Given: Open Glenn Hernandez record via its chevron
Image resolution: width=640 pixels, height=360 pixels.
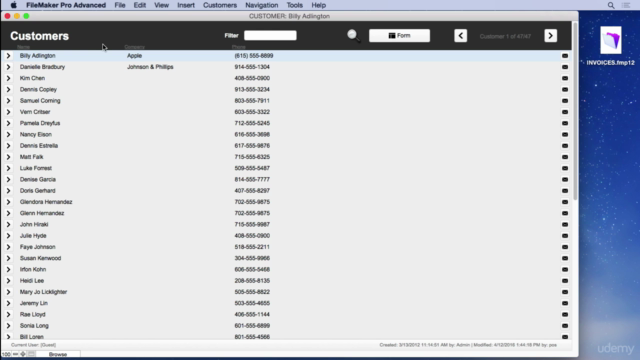Looking at the screenshot, I should [8, 213].
